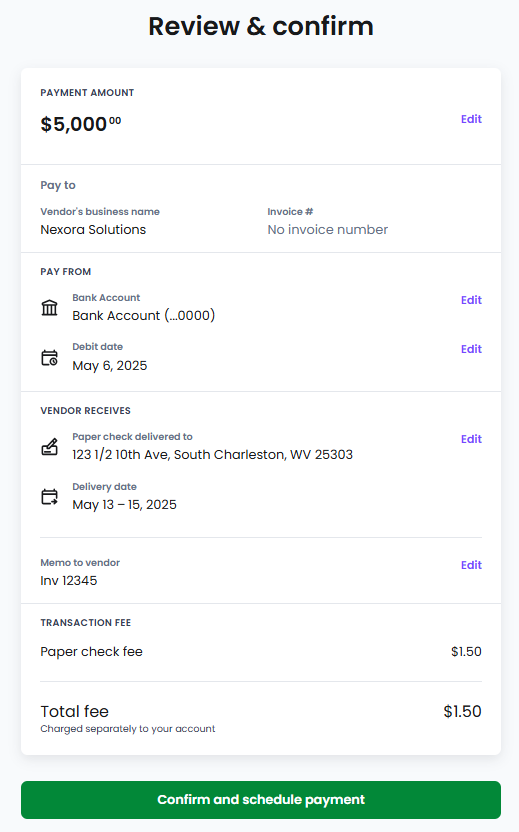Click the $5,000 payment amount

81,124
